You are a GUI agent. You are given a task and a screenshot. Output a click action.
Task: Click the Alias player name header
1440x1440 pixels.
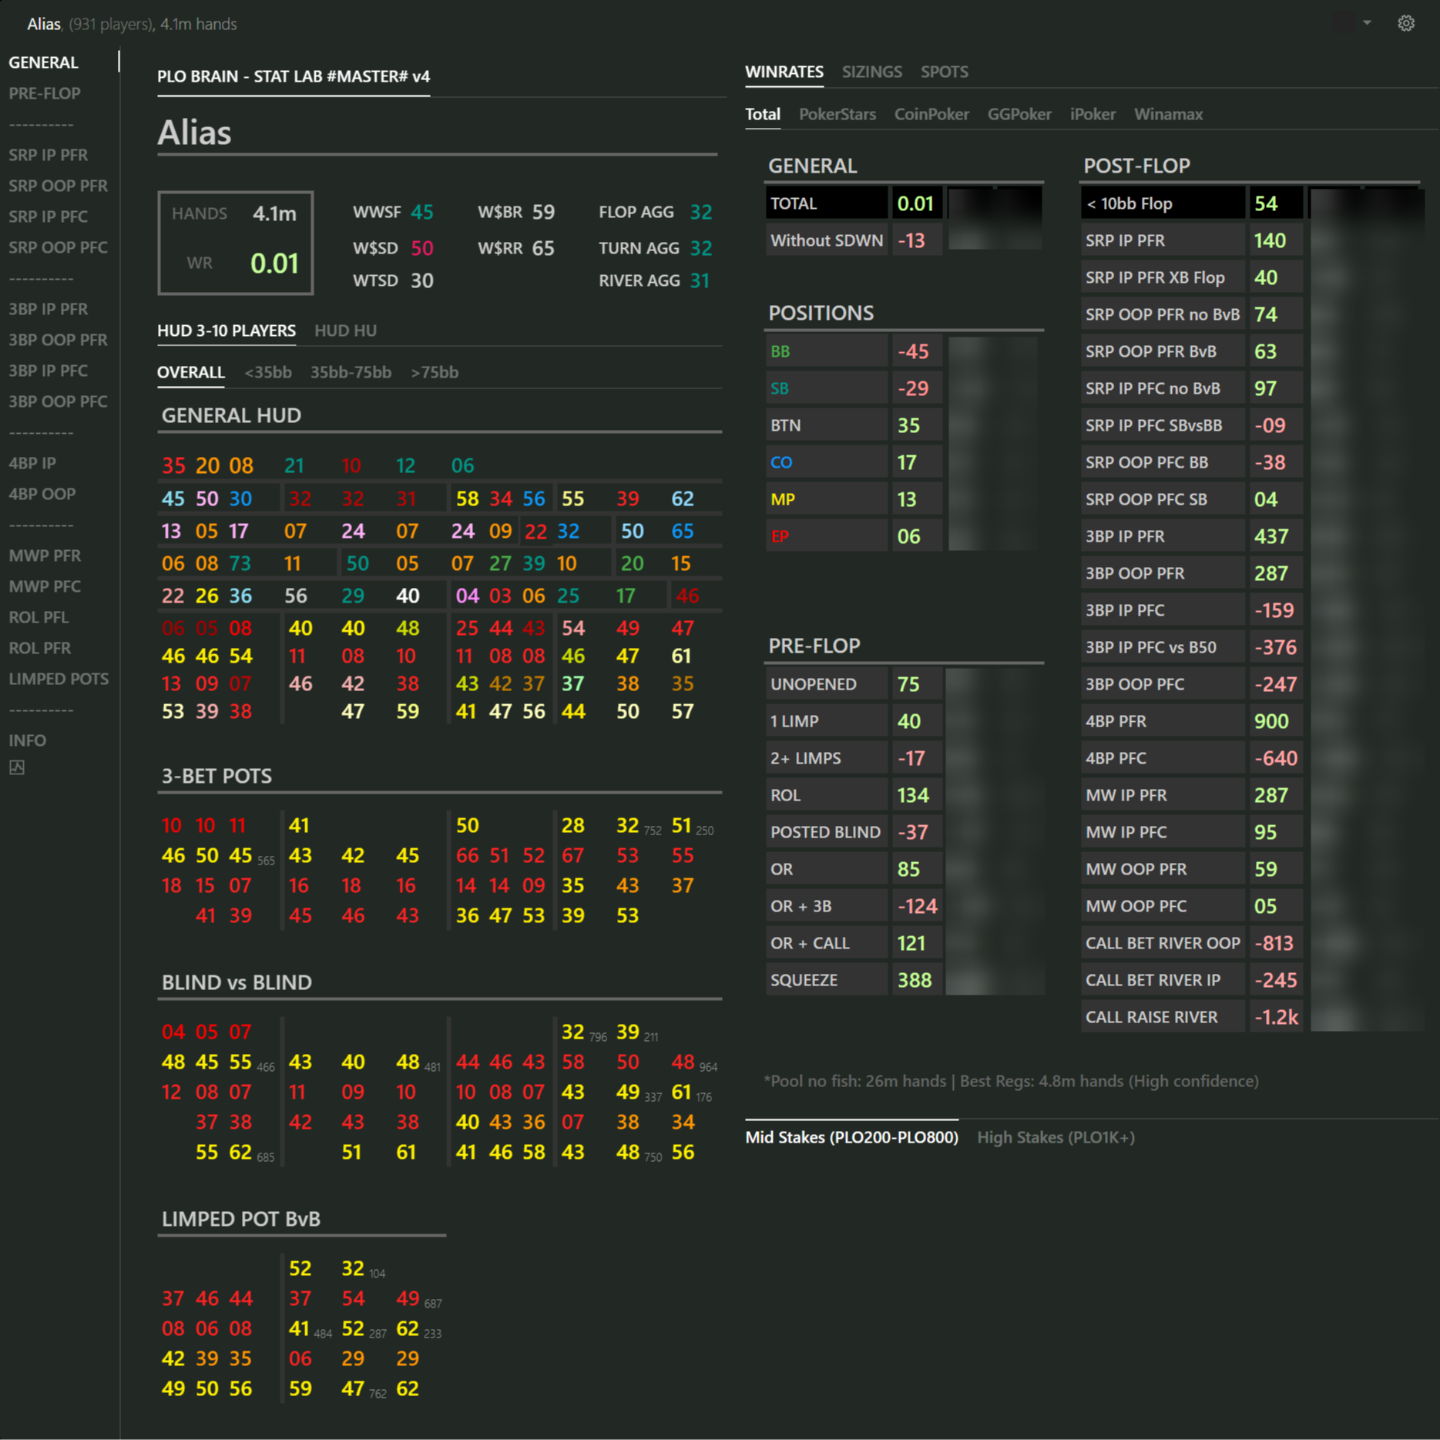click(194, 131)
